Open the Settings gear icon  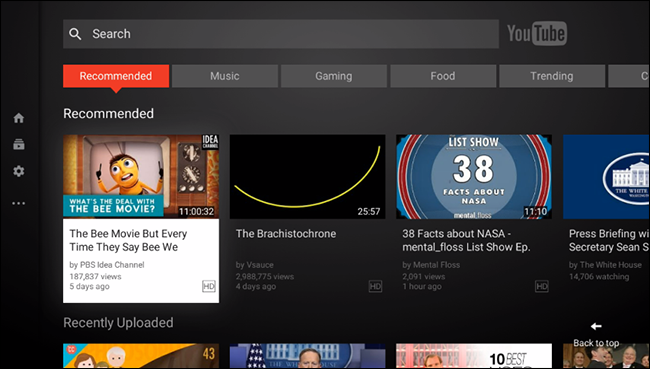click(19, 171)
